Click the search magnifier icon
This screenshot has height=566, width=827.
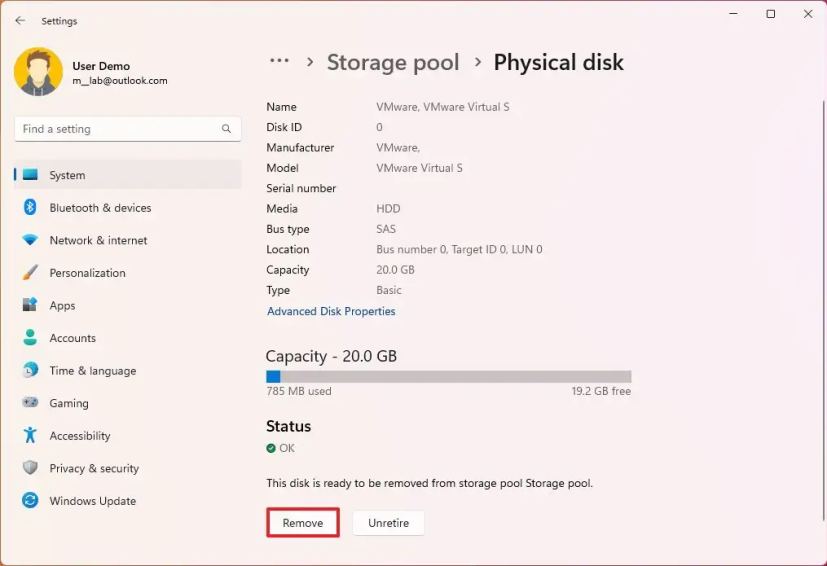(x=227, y=129)
